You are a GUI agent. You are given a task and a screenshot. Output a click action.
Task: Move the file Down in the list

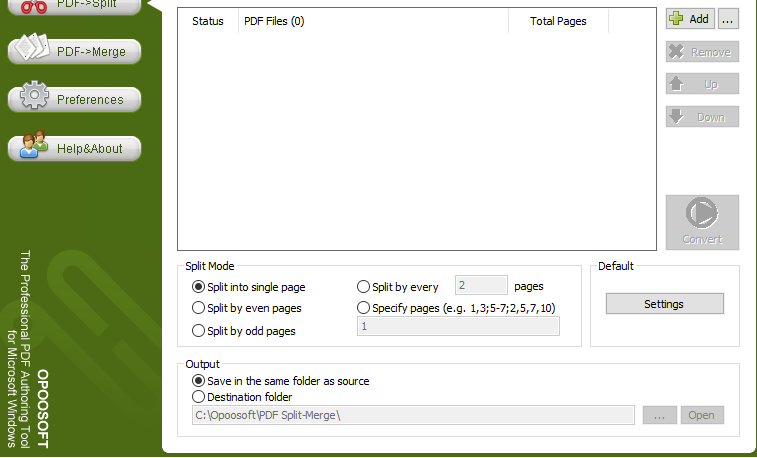702,117
